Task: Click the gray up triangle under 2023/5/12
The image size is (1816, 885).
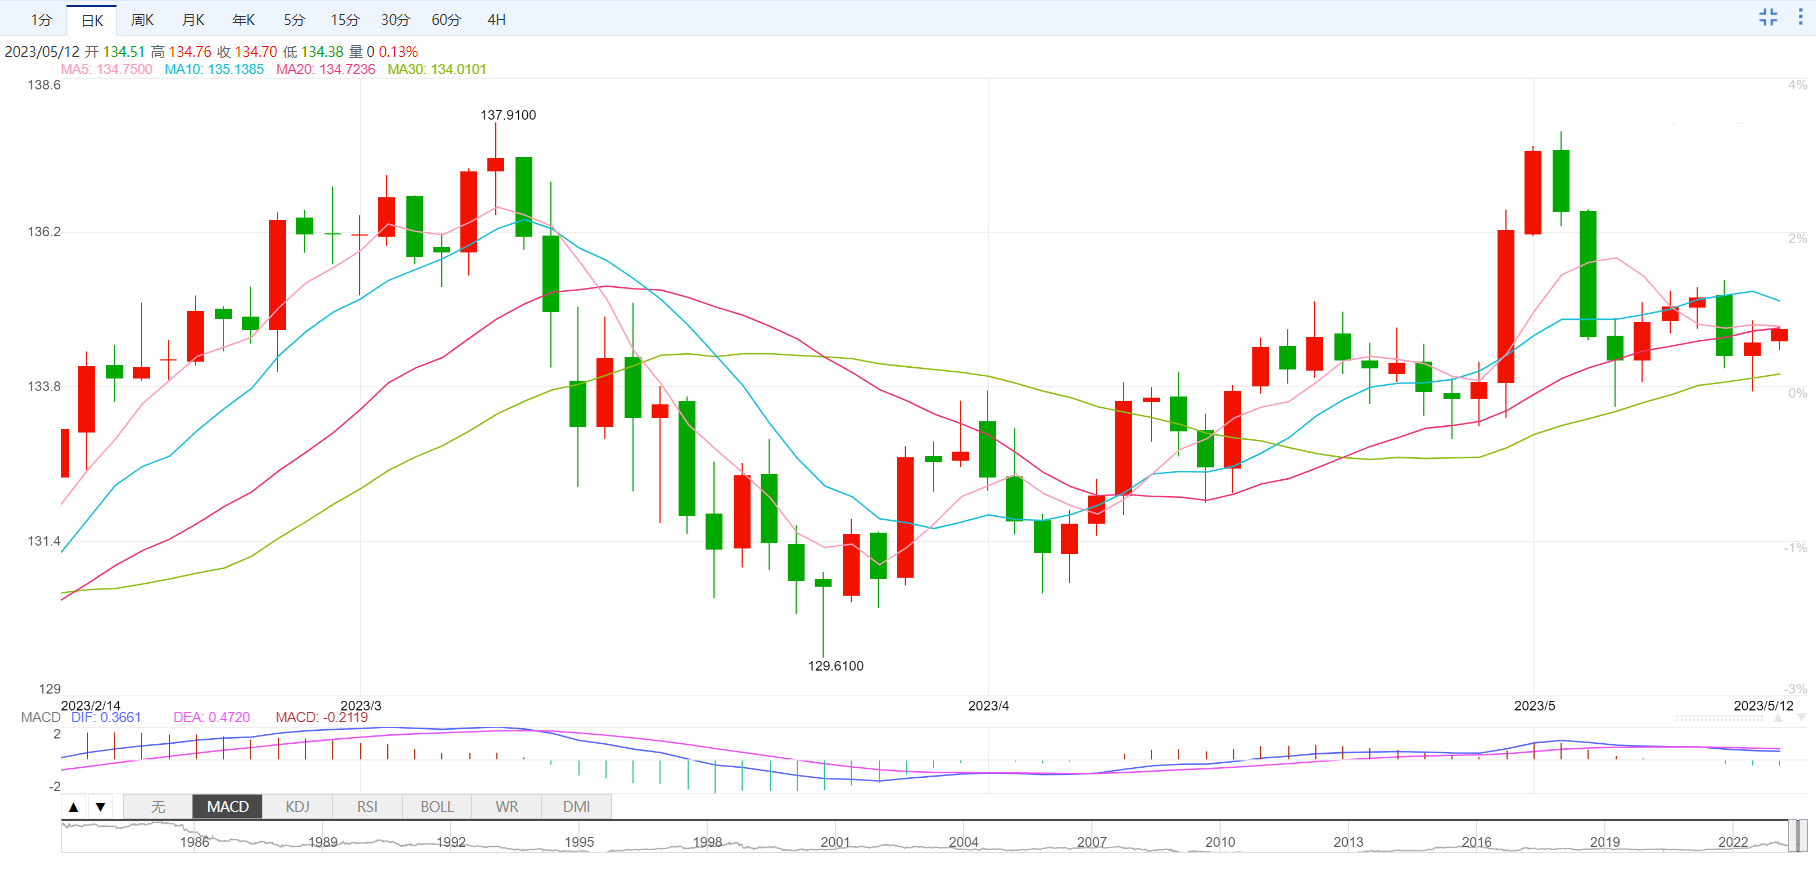Action: pyautogui.click(x=1778, y=717)
